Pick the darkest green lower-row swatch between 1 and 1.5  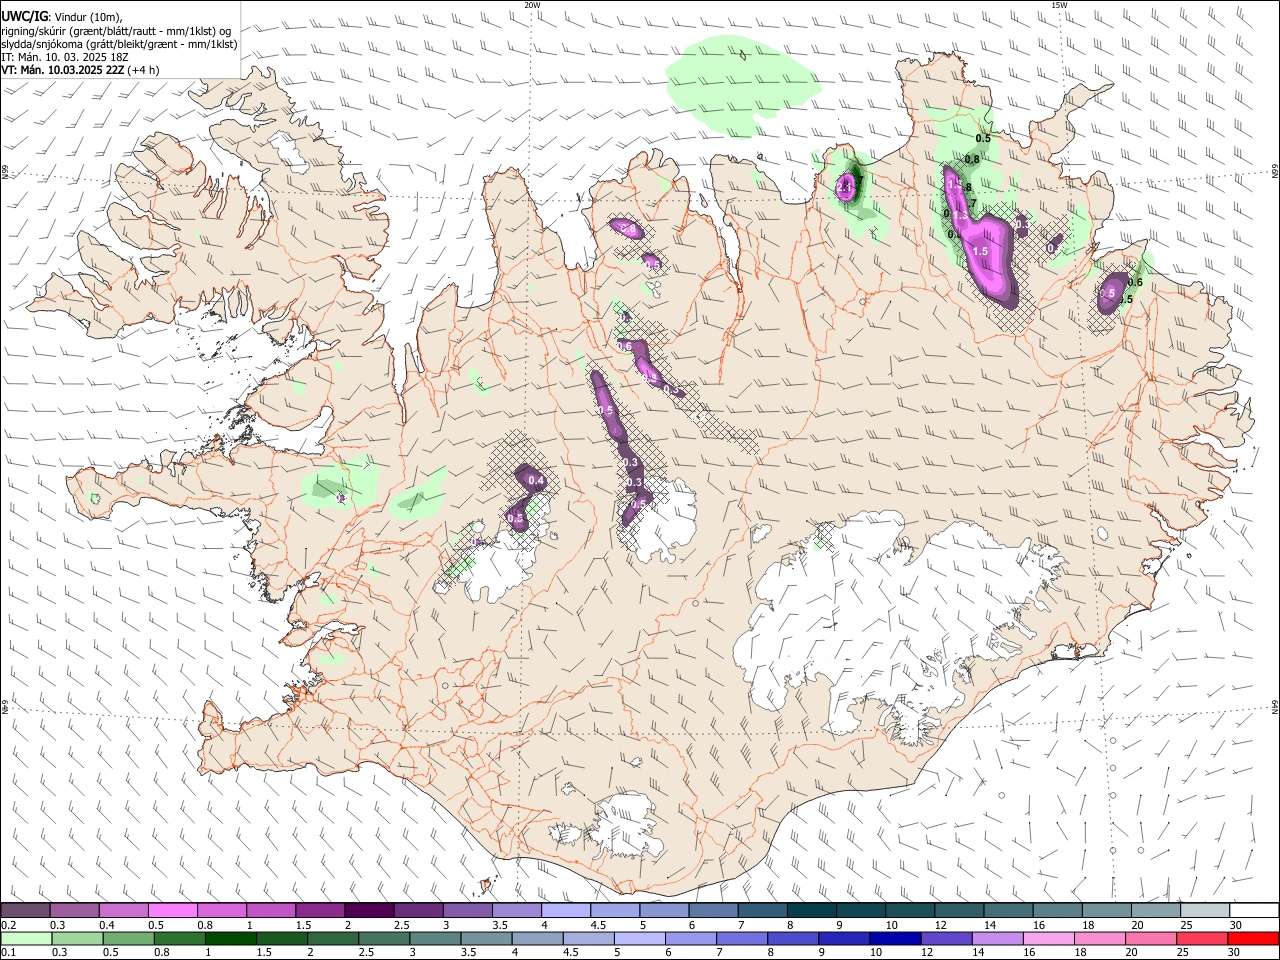(x=230, y=938)
